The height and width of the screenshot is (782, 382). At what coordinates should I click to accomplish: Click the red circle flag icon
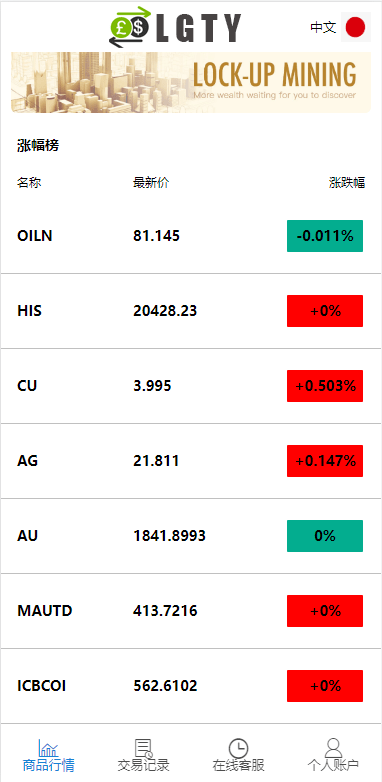click(356, 27)
